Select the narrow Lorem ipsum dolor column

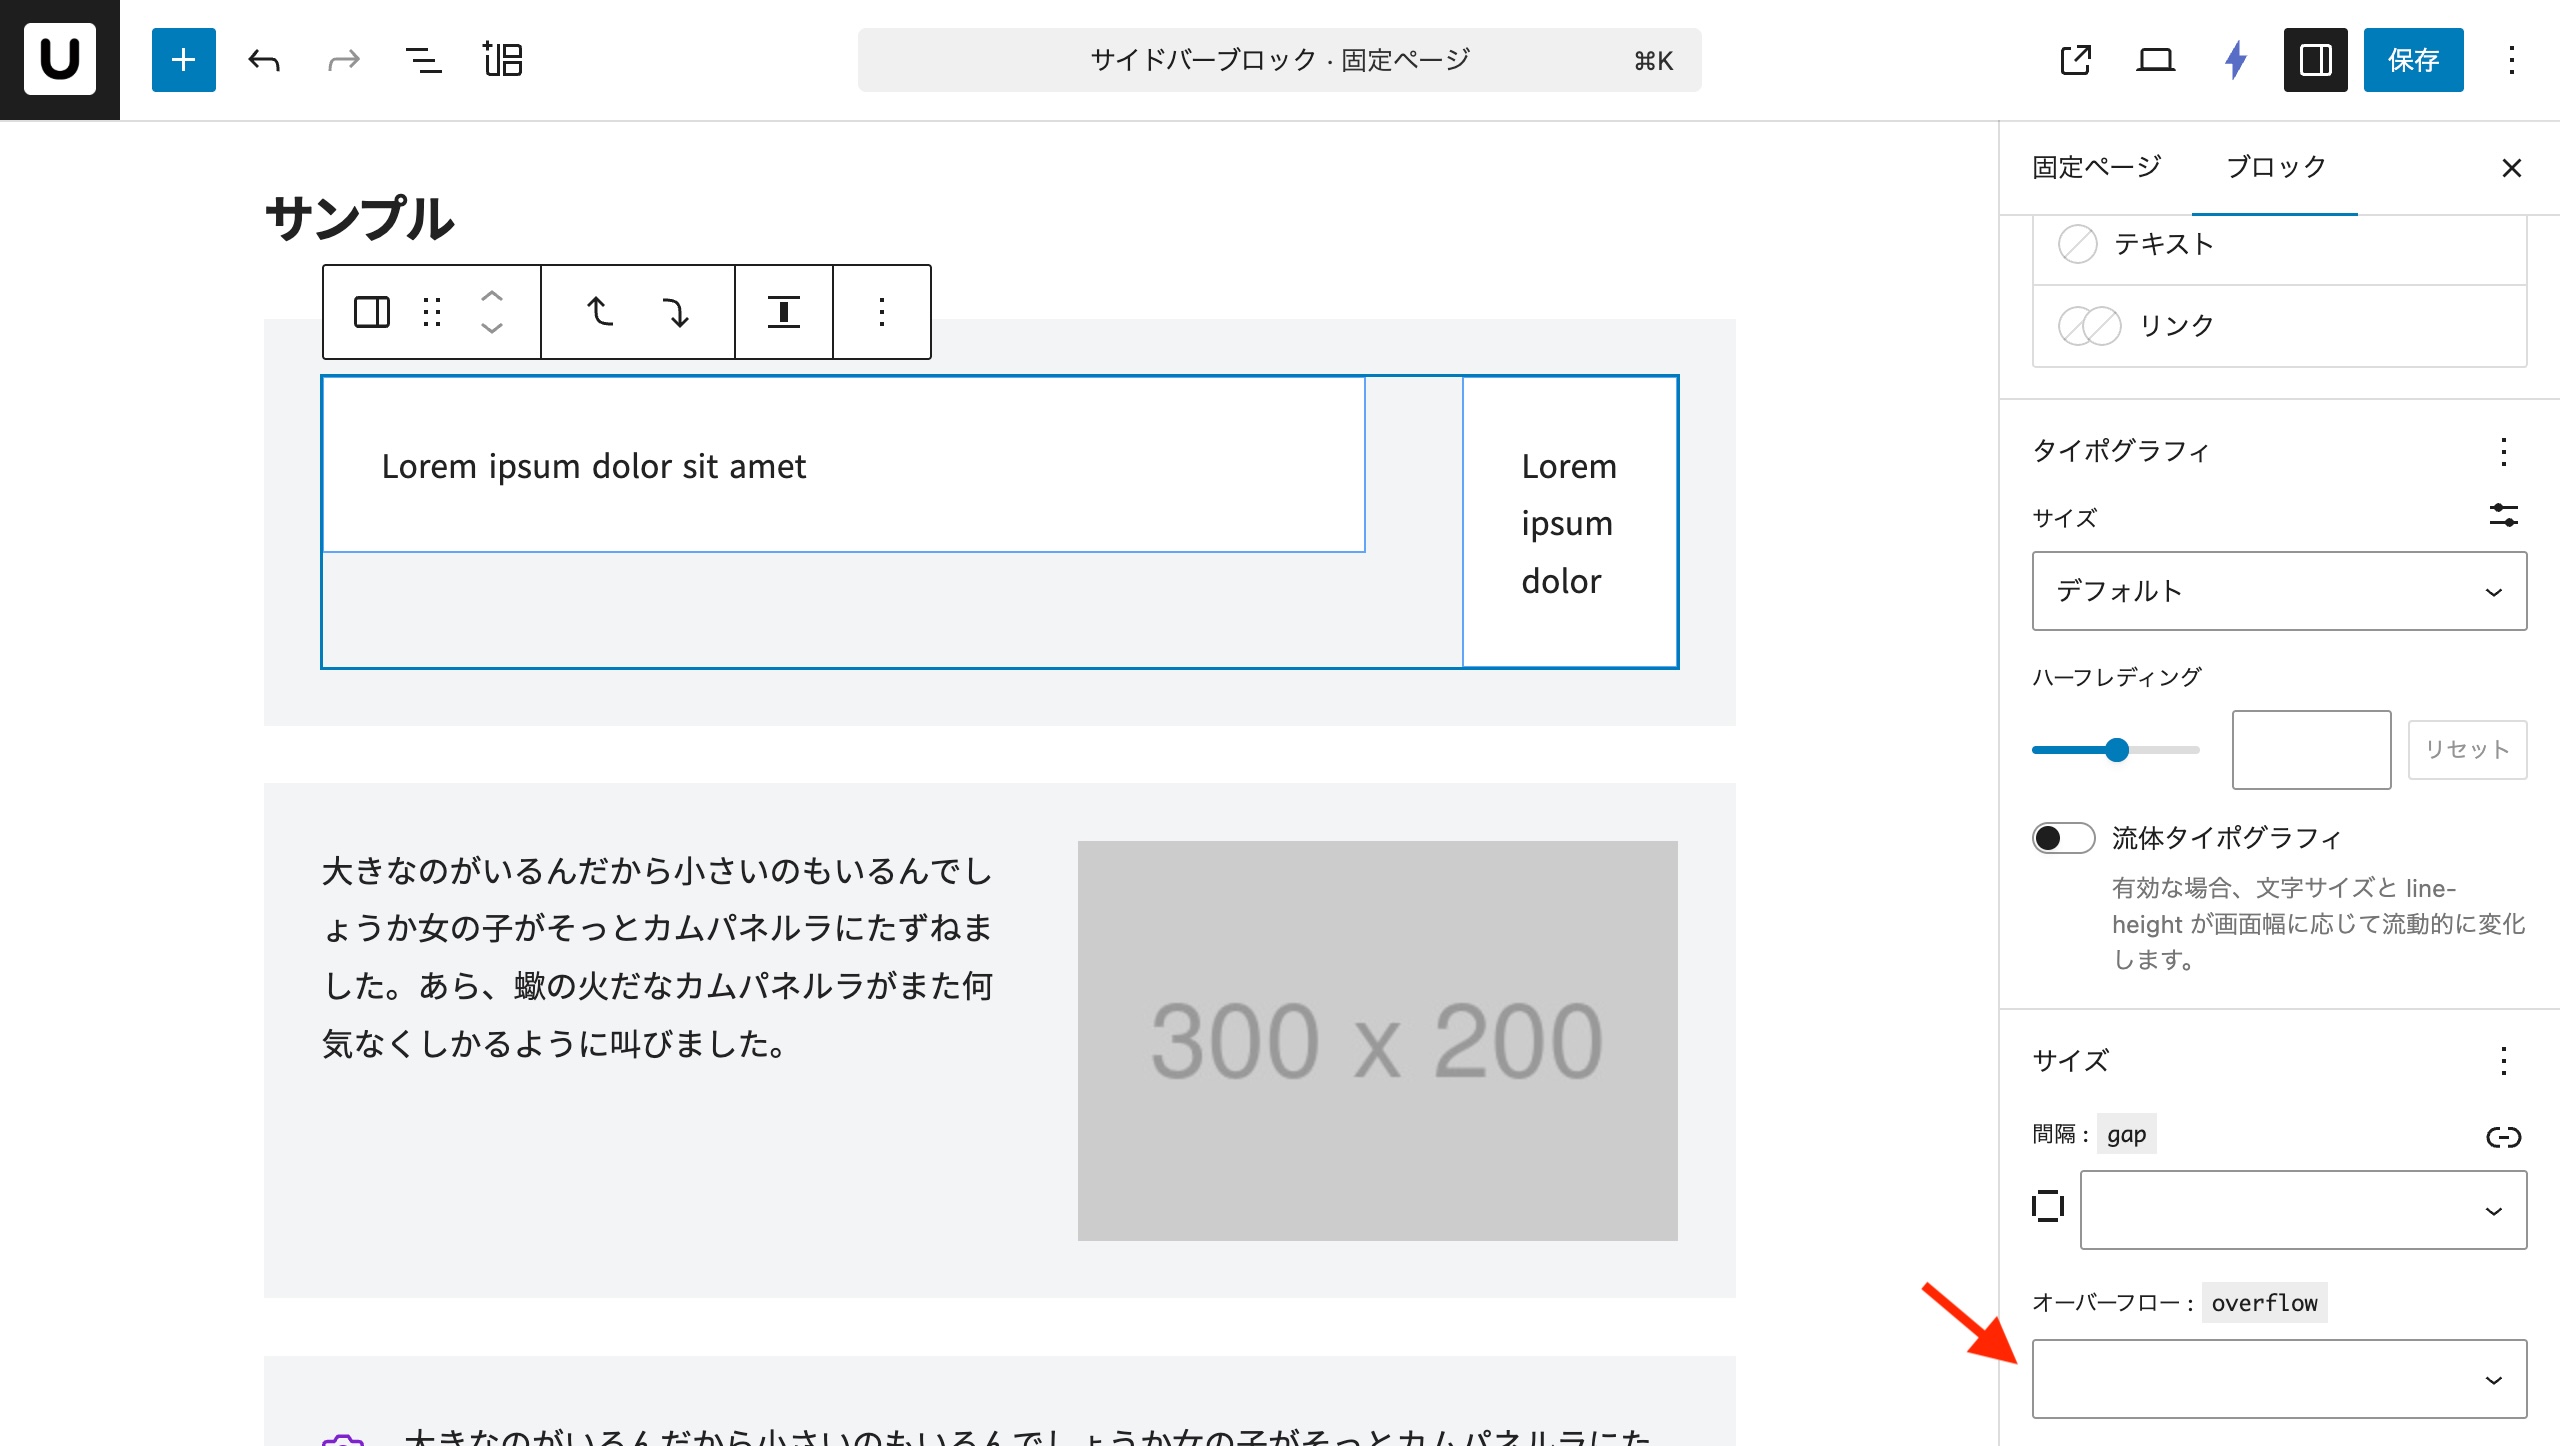pyautogui.click(x=1570, y=523)
